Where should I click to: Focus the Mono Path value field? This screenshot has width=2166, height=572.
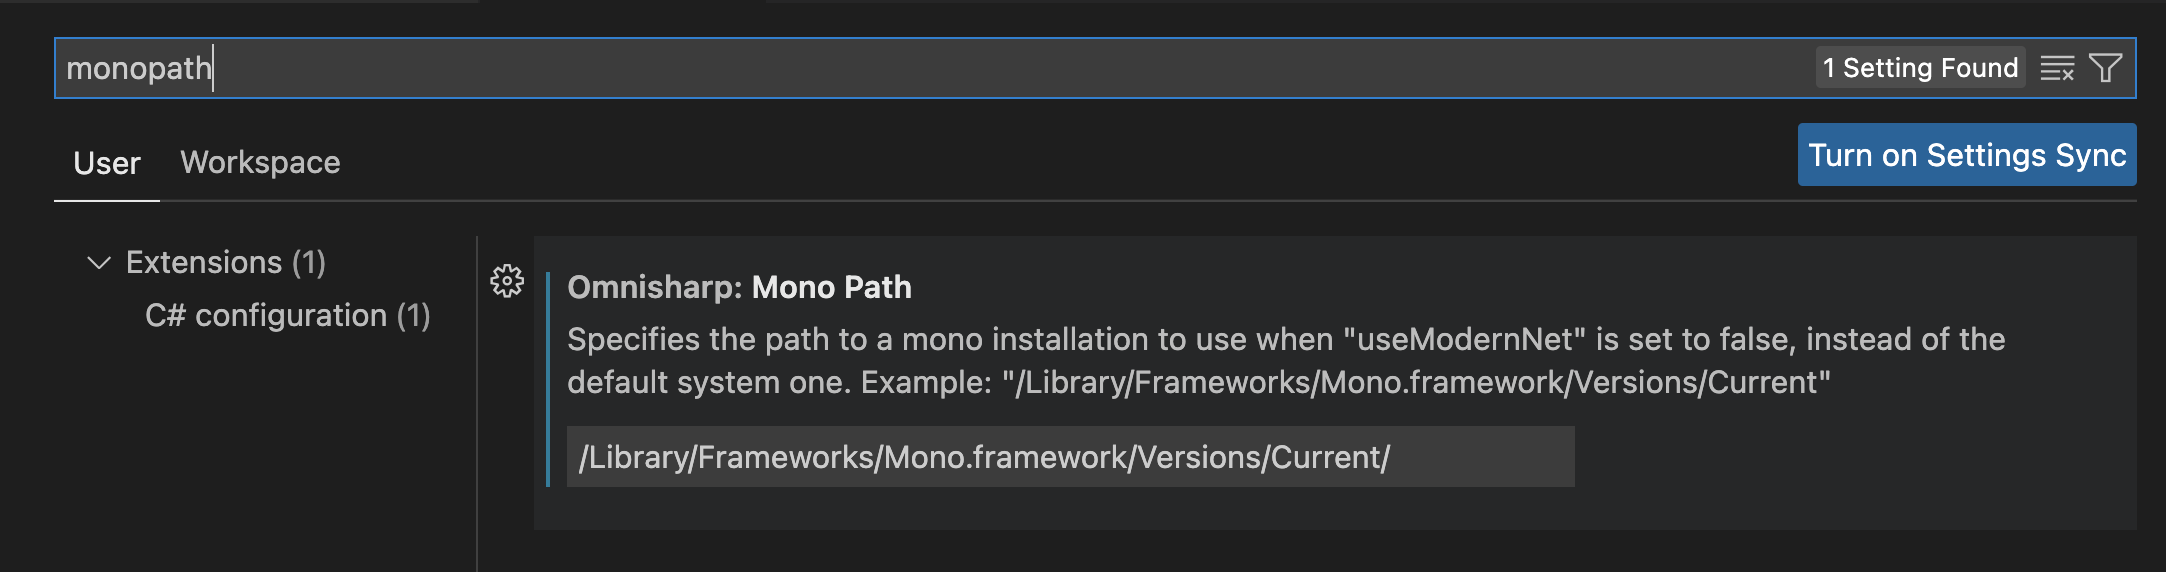(x=1070, y=457)
